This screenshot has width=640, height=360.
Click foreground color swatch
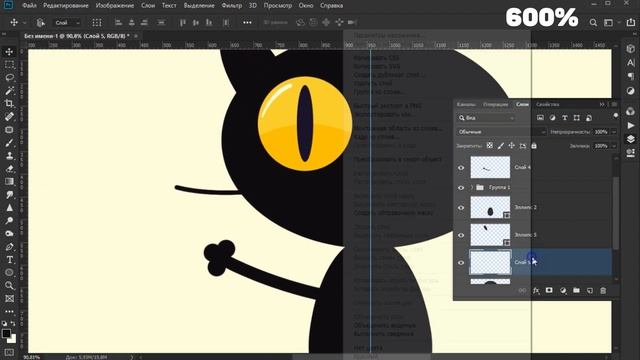6,333
